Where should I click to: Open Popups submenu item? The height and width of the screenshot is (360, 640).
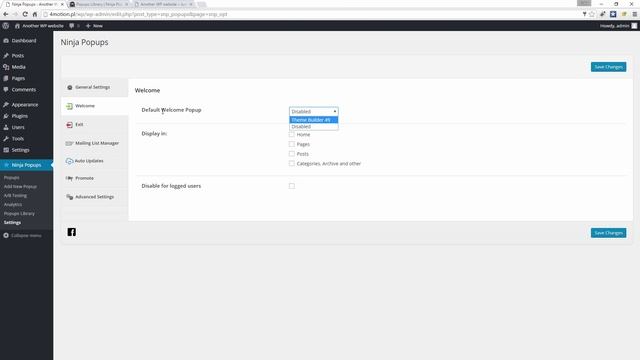(11, 178)
